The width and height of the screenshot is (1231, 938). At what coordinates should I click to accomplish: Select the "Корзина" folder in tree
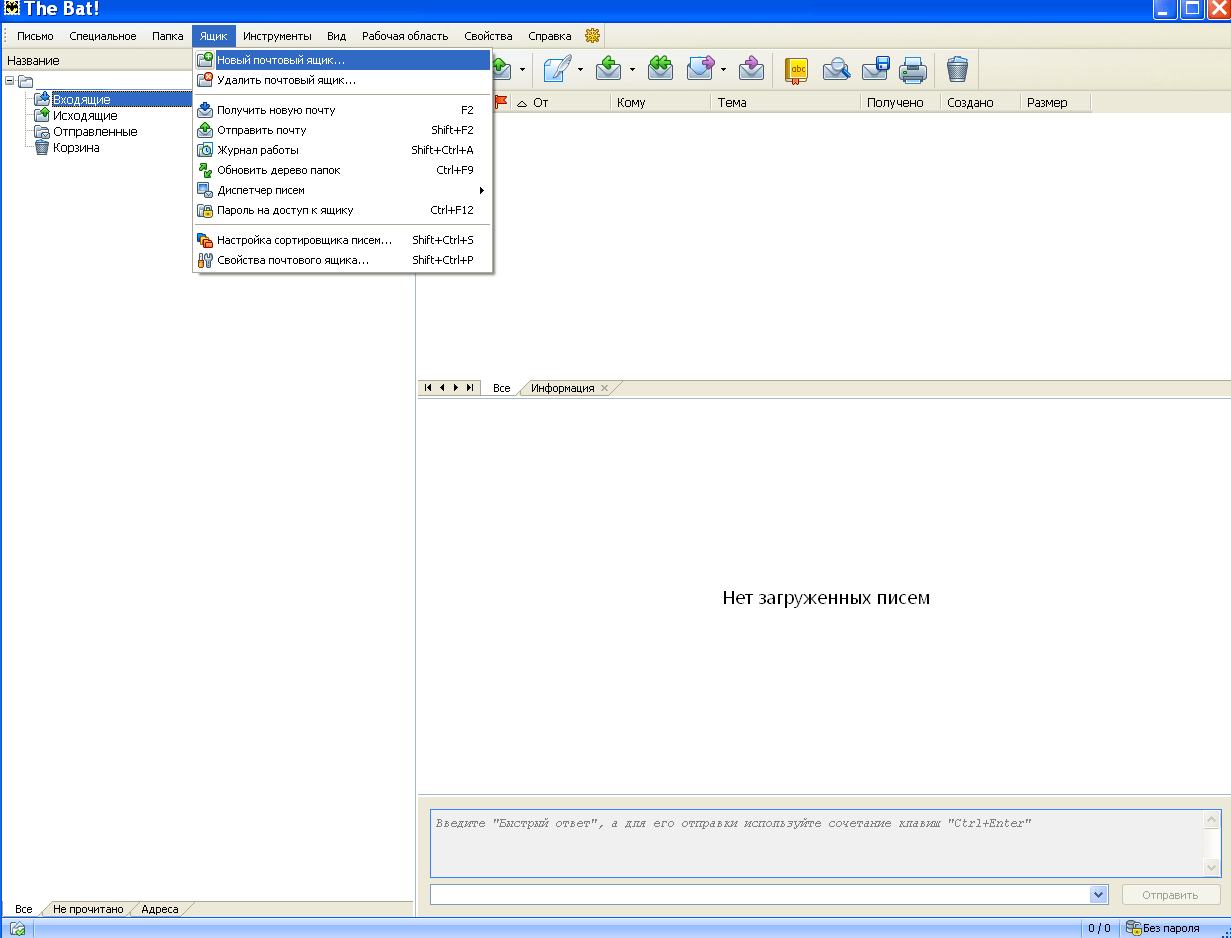(76, 148)
